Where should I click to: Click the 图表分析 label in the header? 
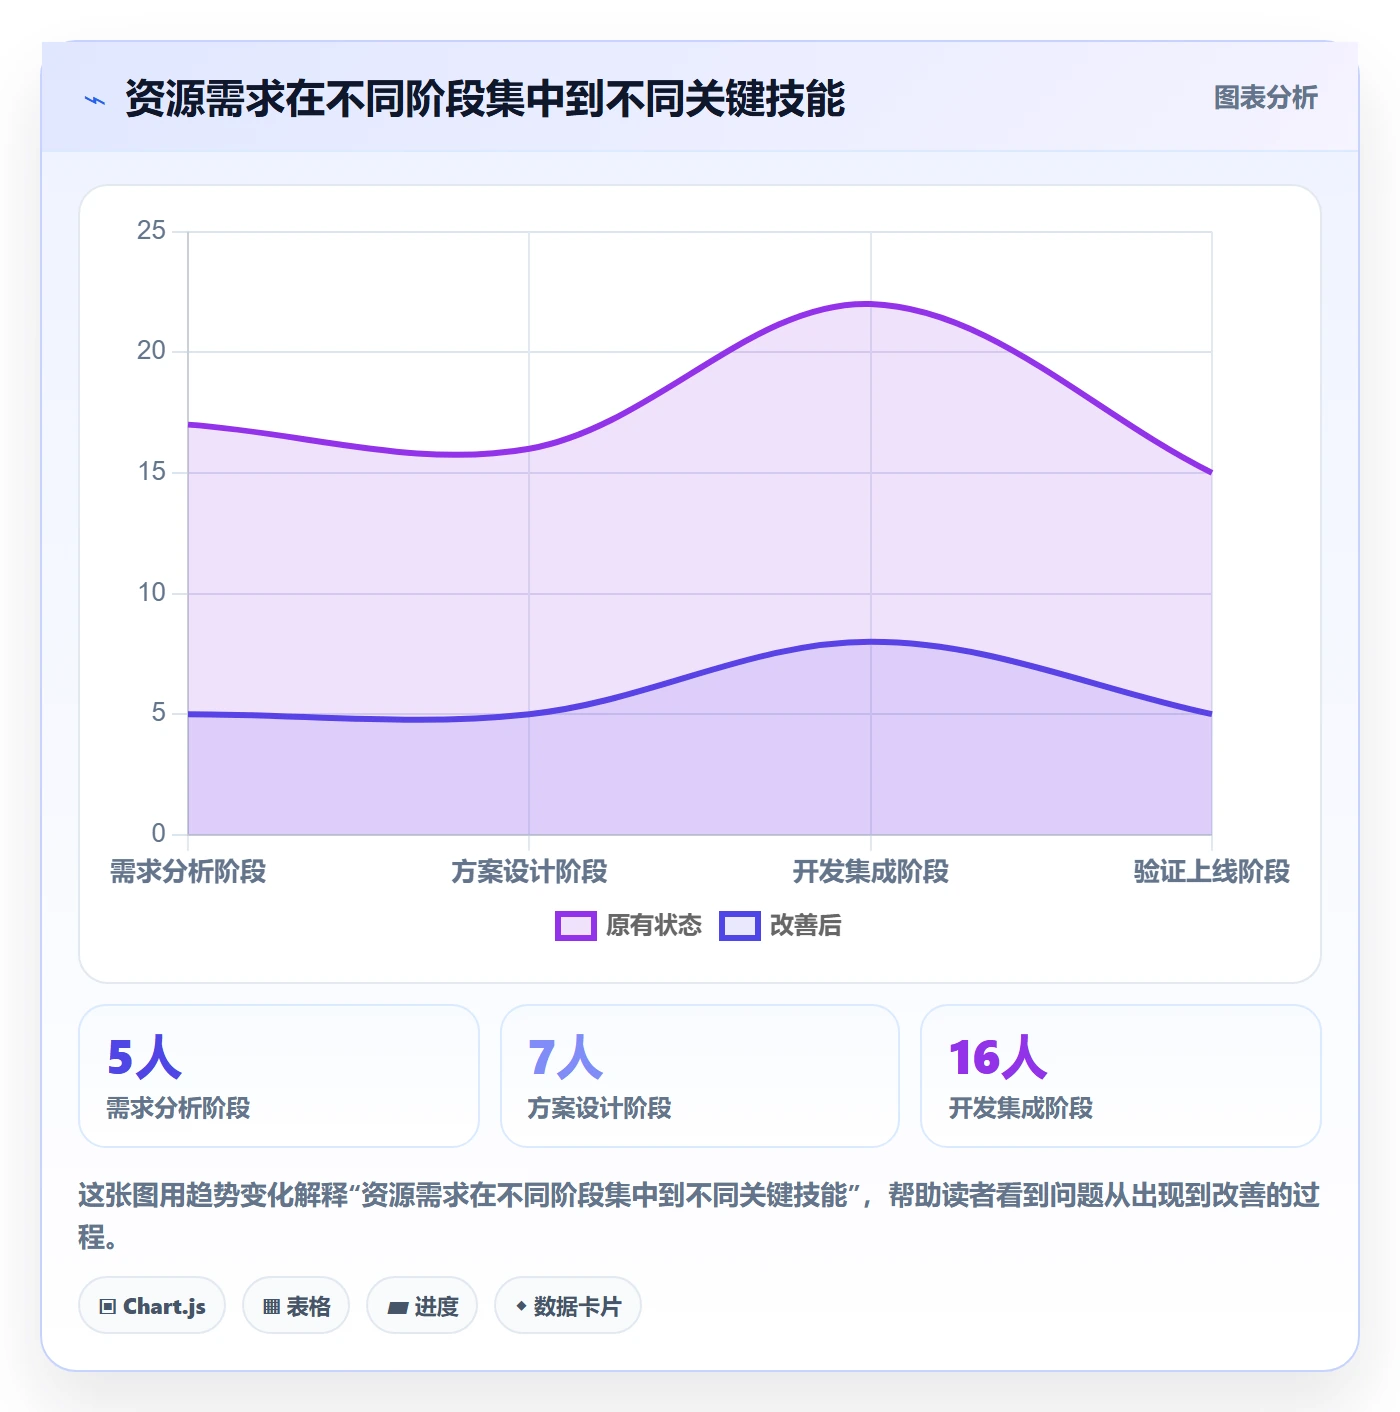(x=1265, y=98)
